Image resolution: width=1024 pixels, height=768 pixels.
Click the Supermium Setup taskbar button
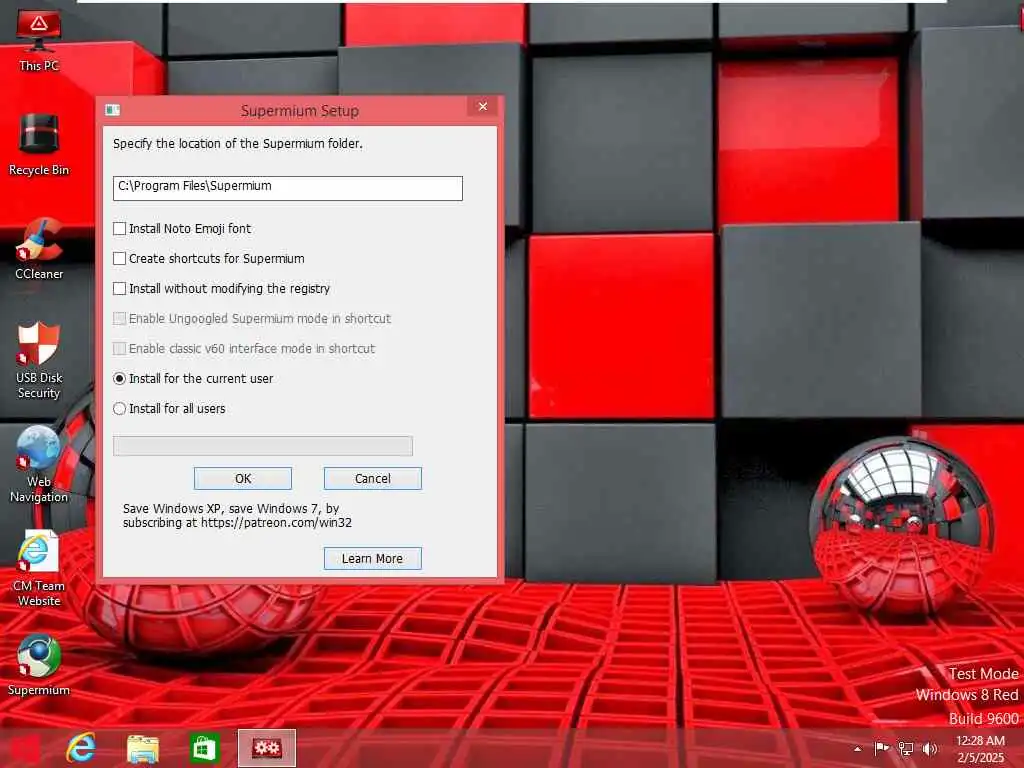point(266,748)
